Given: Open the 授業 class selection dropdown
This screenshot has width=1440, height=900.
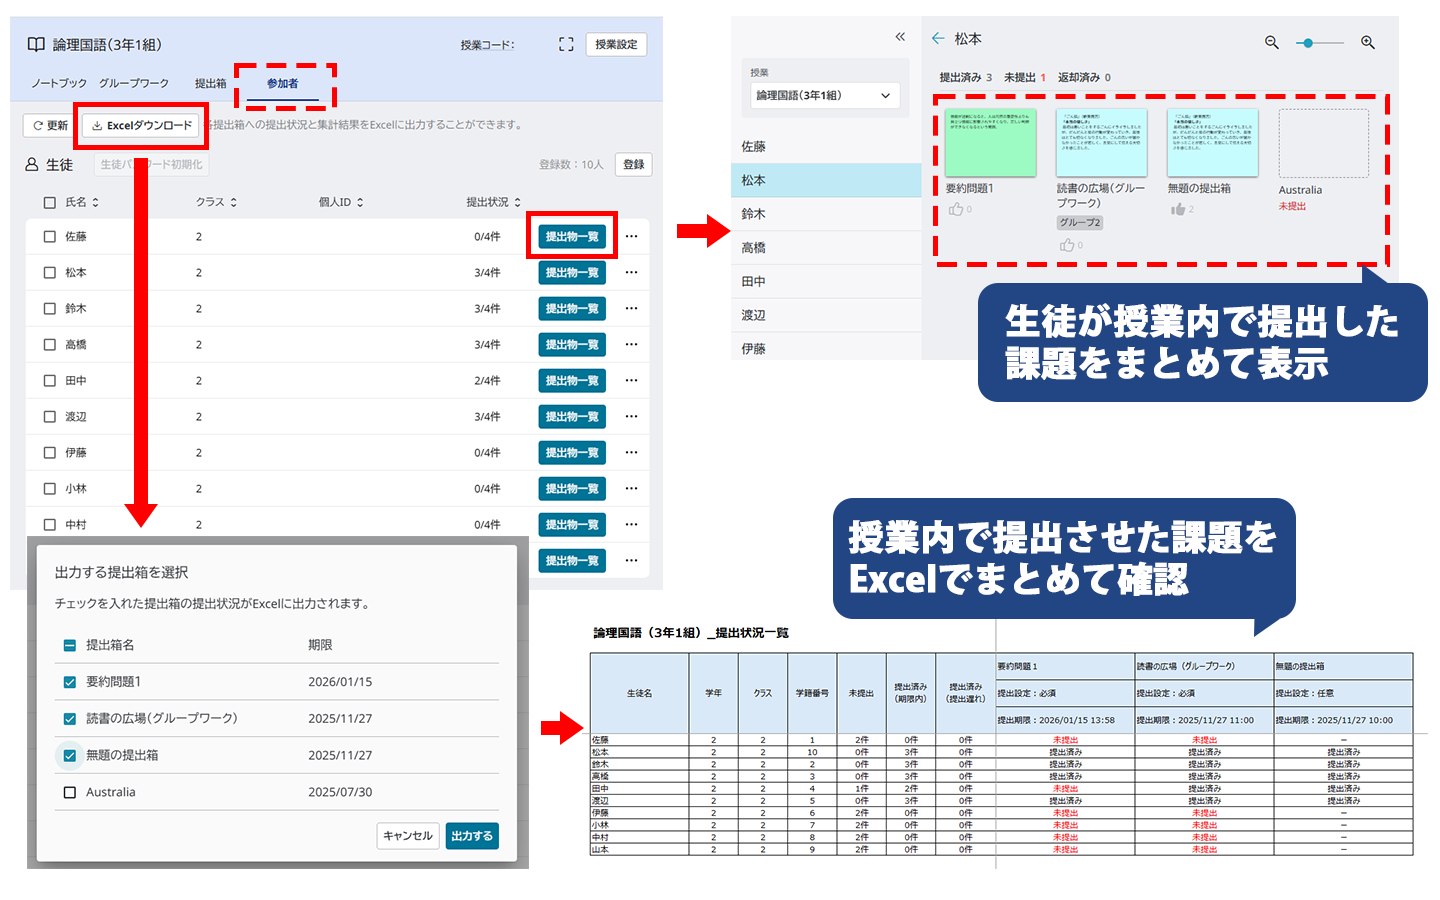Looking at the screenshot, I should (x=824, y=95).
